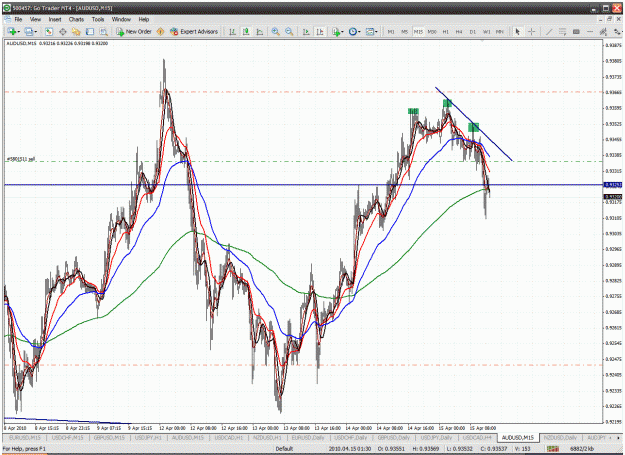Click the Periods clock icon
The width and height of the screenshot is (625, 455).
[352, 31]
